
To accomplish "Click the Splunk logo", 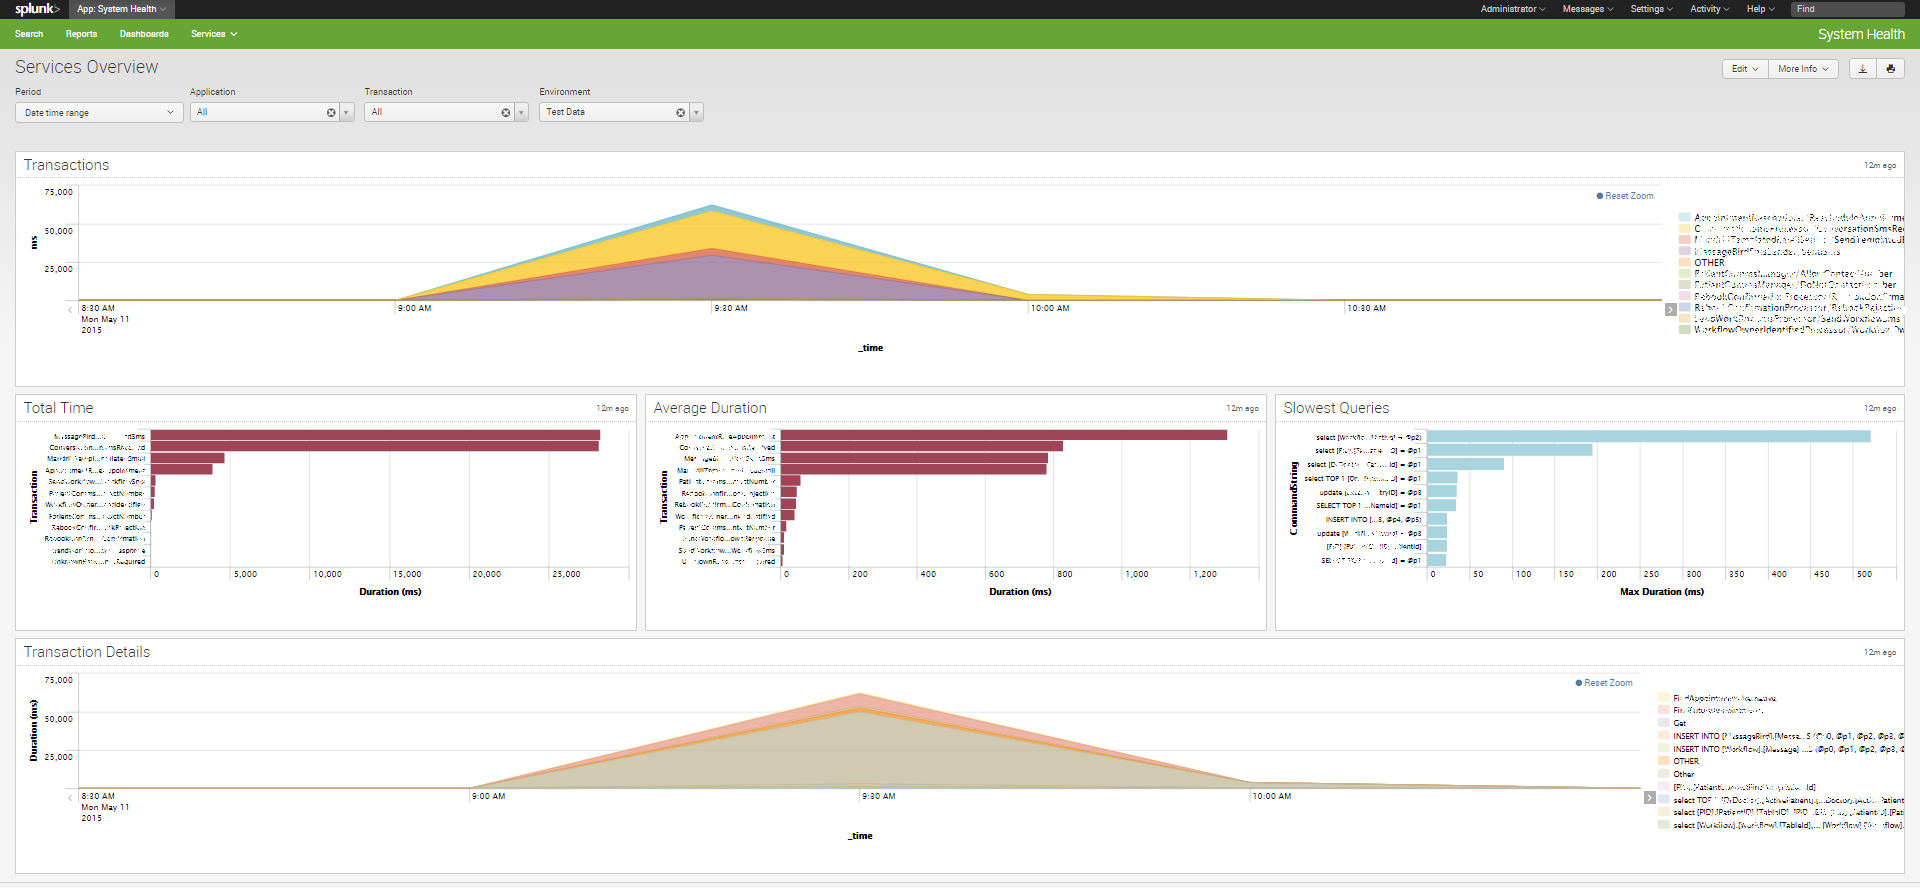I will tap(37, 9).
